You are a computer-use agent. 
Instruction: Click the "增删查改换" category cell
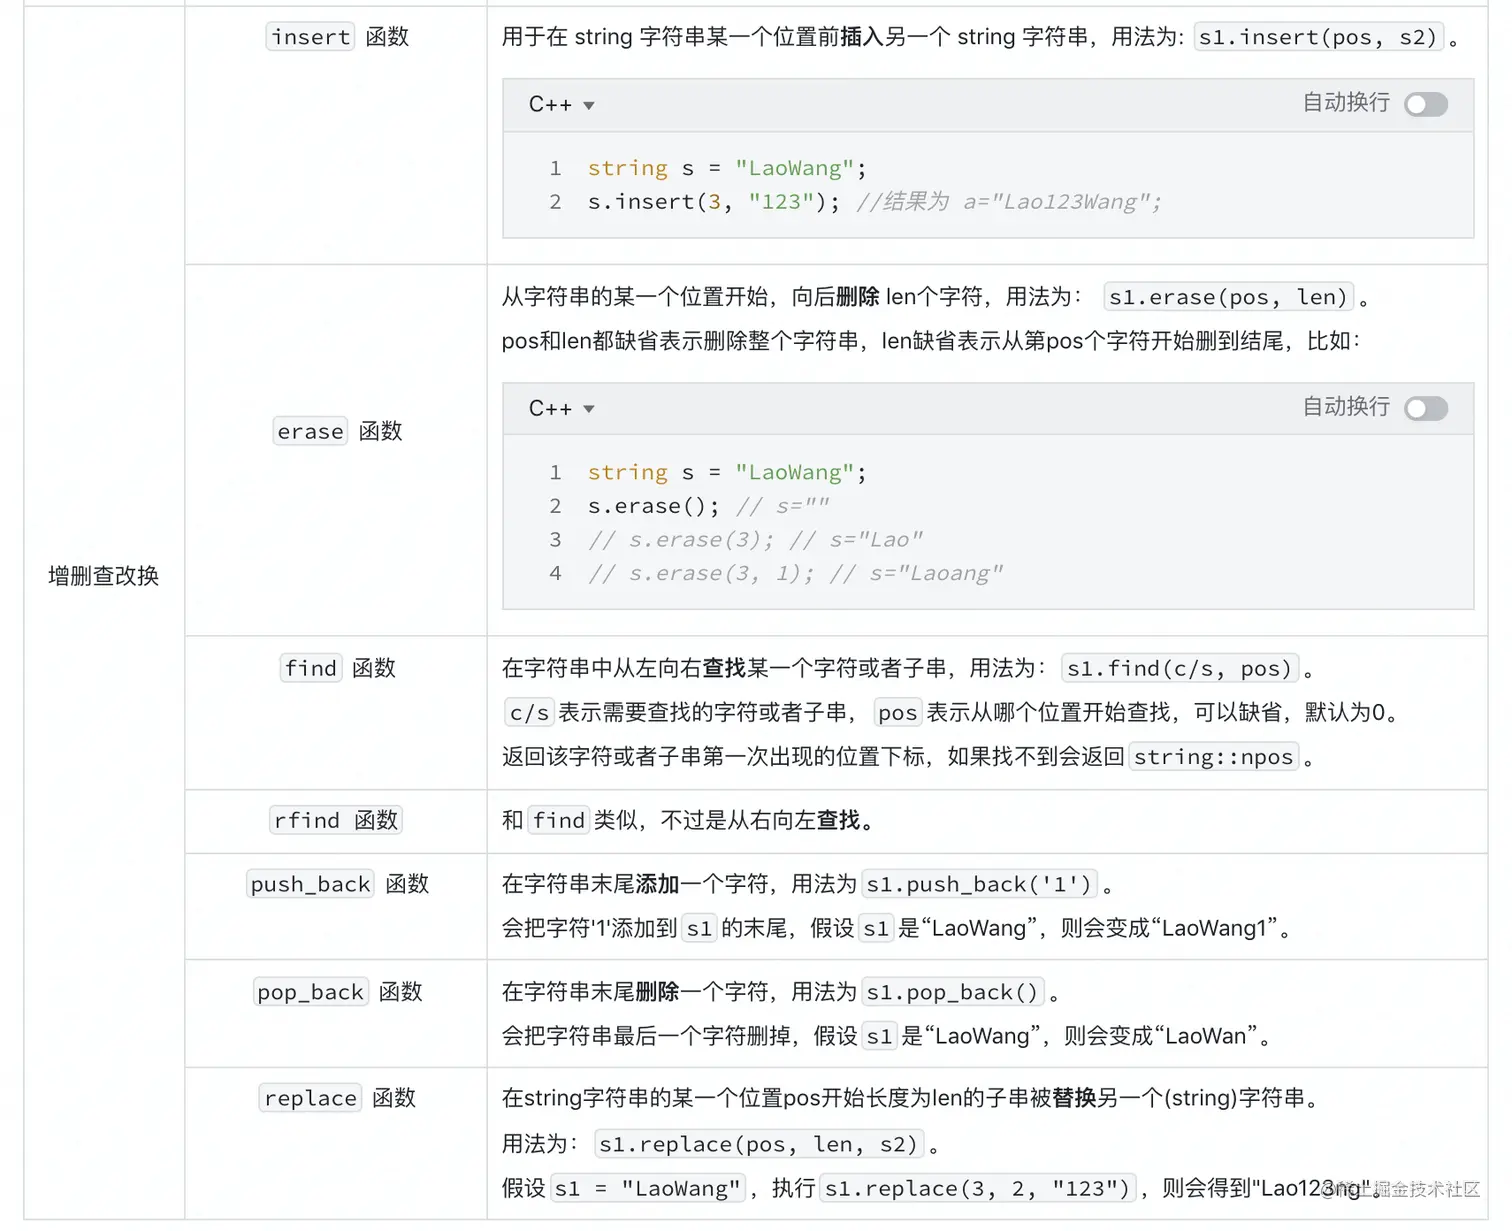pyautogui.click(x=104, y=576)
